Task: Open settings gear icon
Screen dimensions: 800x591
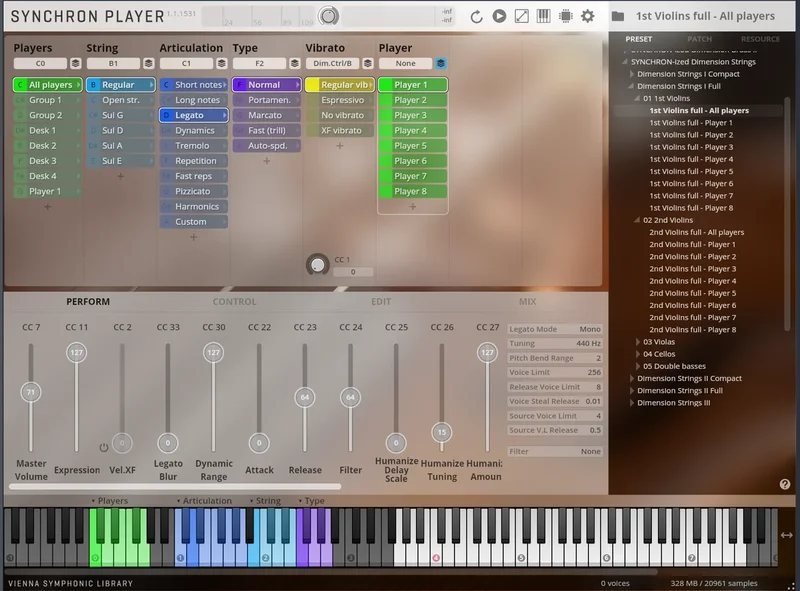Action: pyautogui.click(x=588, y=16)
